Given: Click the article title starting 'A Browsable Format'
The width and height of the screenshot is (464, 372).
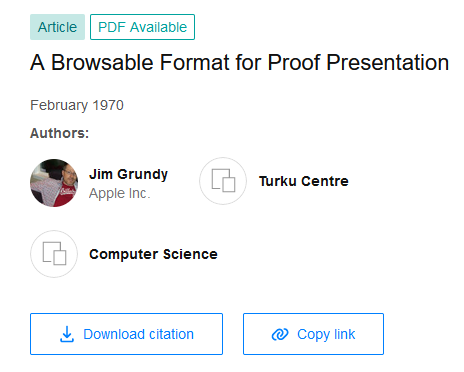Looking at the screenshot, I should point(239,62).
